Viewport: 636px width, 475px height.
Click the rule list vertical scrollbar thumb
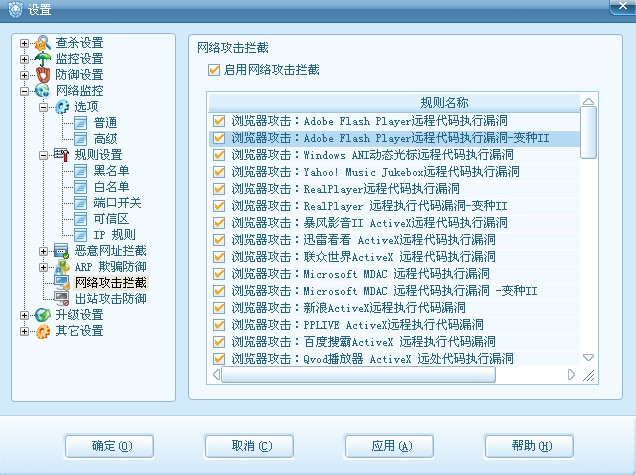coord(588,132)
